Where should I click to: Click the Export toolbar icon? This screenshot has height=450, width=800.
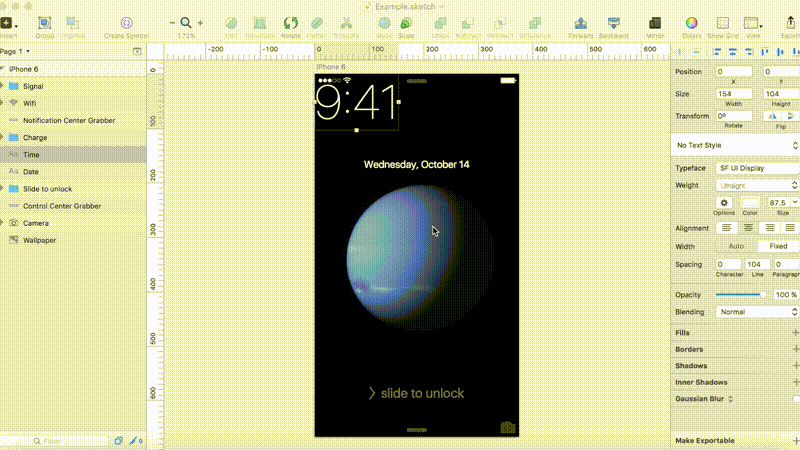790,23
